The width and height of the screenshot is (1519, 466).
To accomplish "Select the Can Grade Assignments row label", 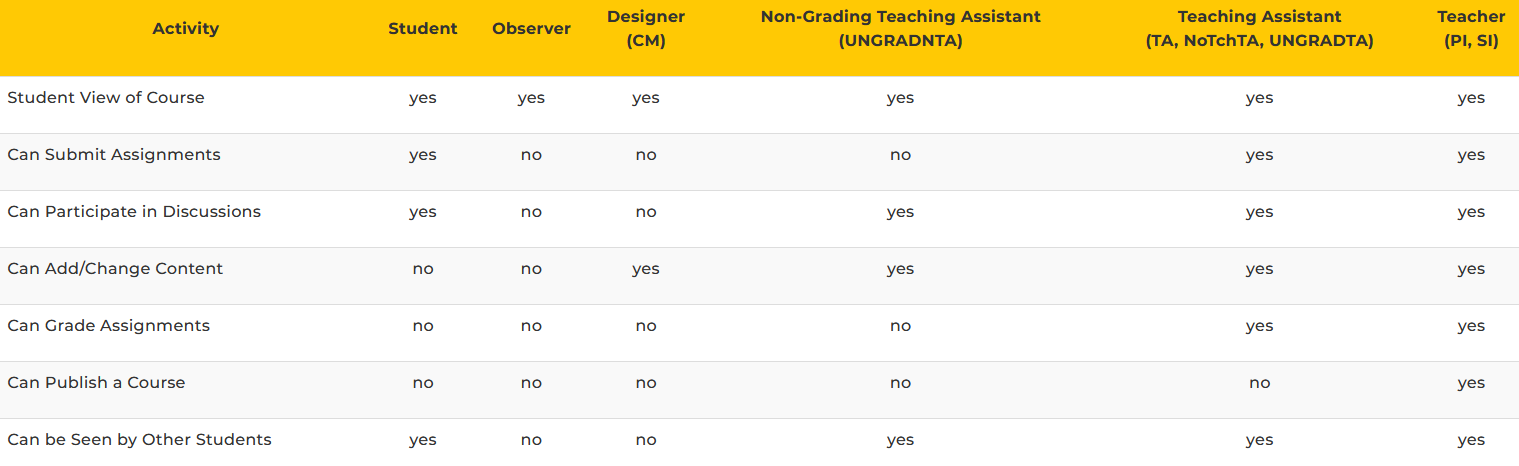I will (x=109, y=326).
